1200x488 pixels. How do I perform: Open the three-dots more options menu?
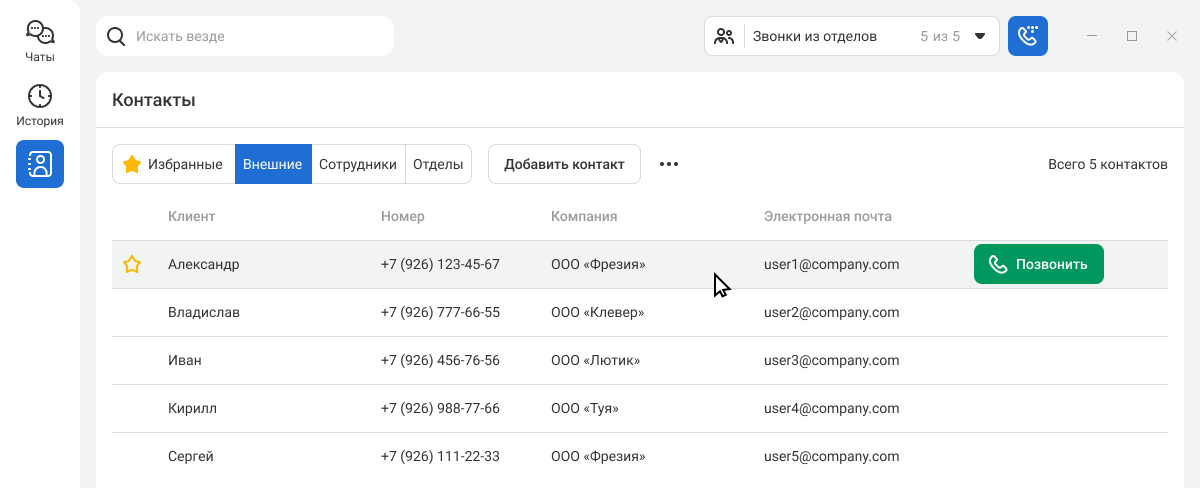pos(669,164)
